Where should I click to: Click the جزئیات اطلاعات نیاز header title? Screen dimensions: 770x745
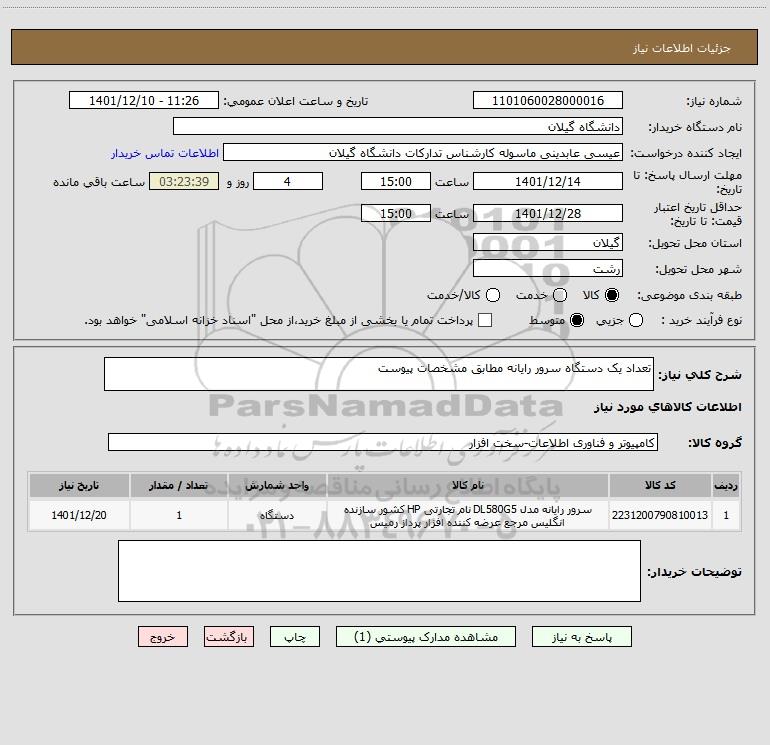coord(682,48)
